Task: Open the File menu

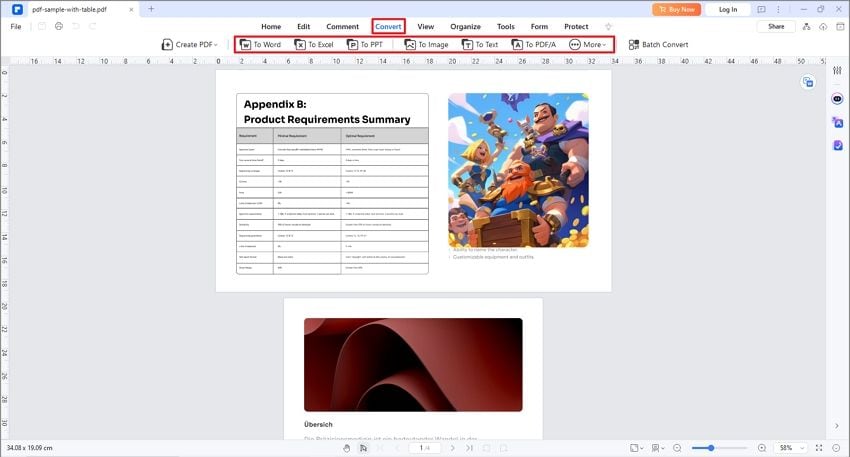Action: (16, 27)
